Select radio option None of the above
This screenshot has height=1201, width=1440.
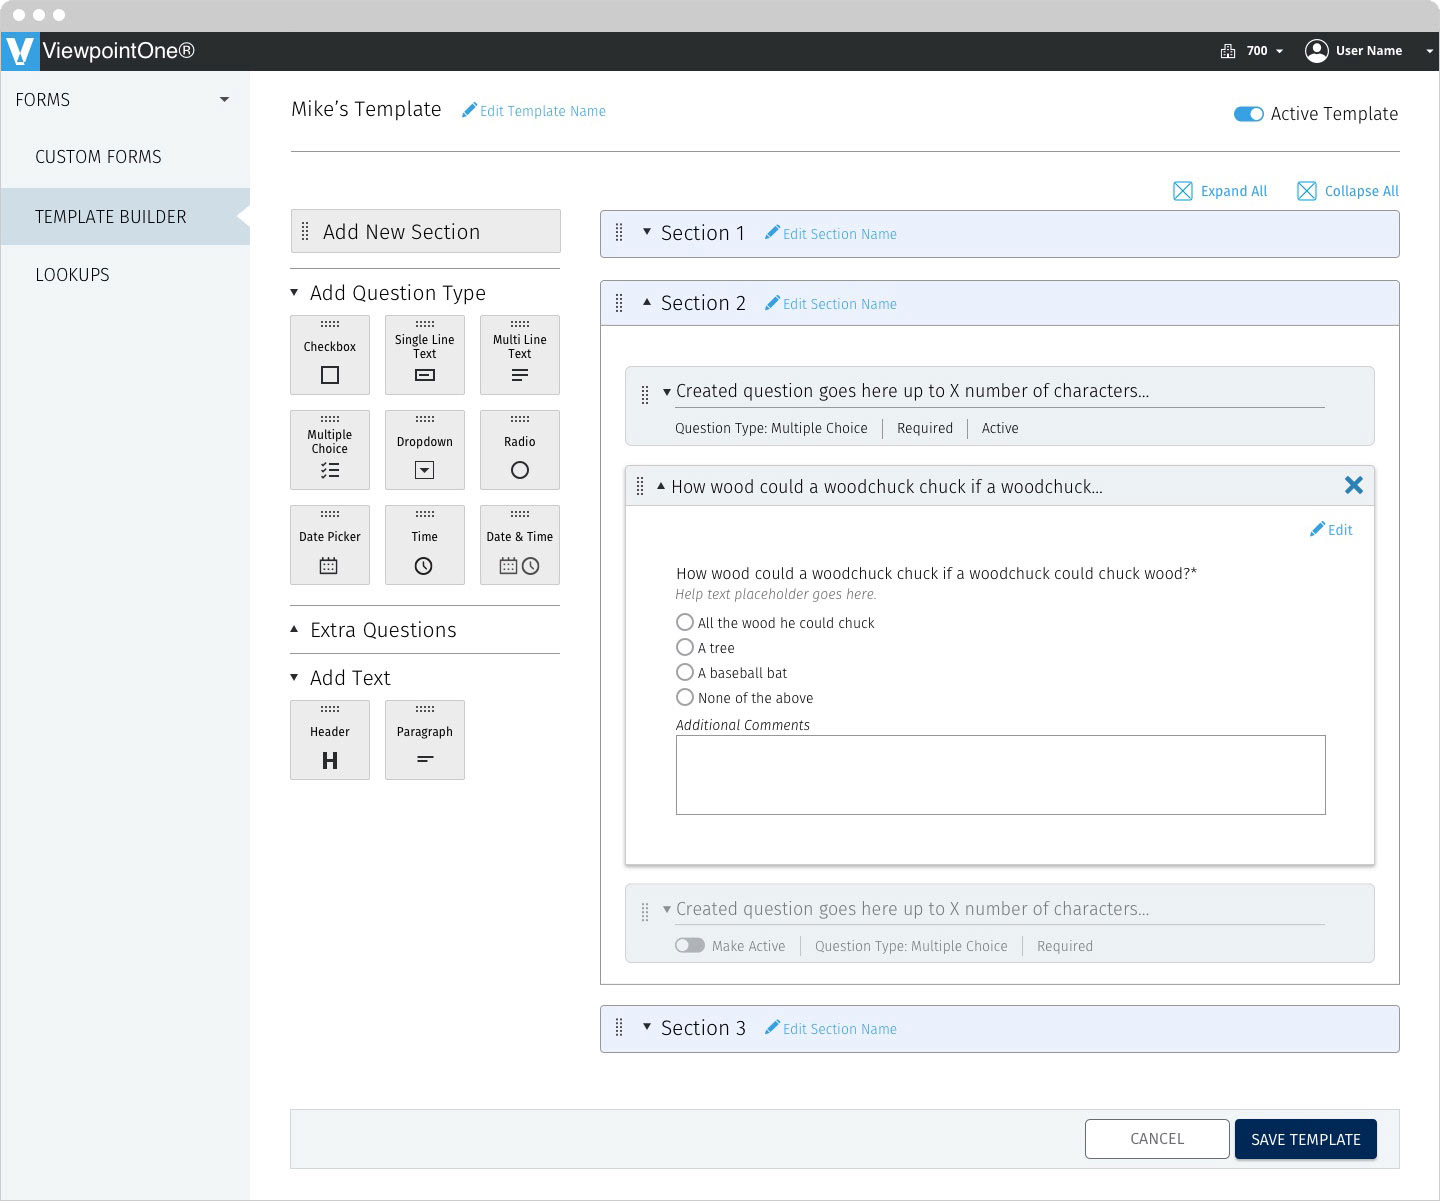point(685,697)
